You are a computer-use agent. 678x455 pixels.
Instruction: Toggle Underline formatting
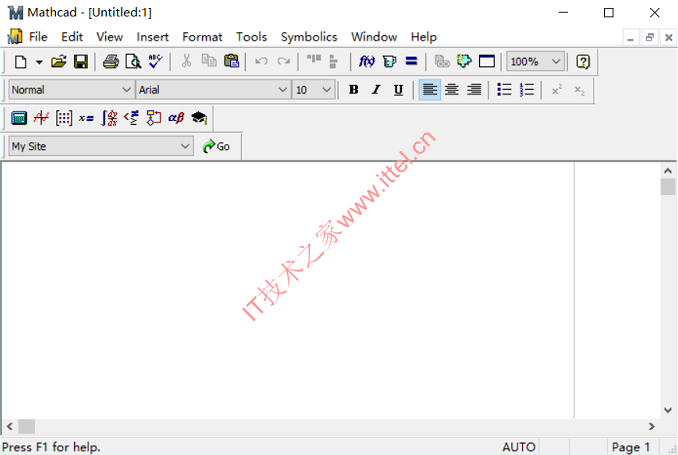tap(398, 90)
